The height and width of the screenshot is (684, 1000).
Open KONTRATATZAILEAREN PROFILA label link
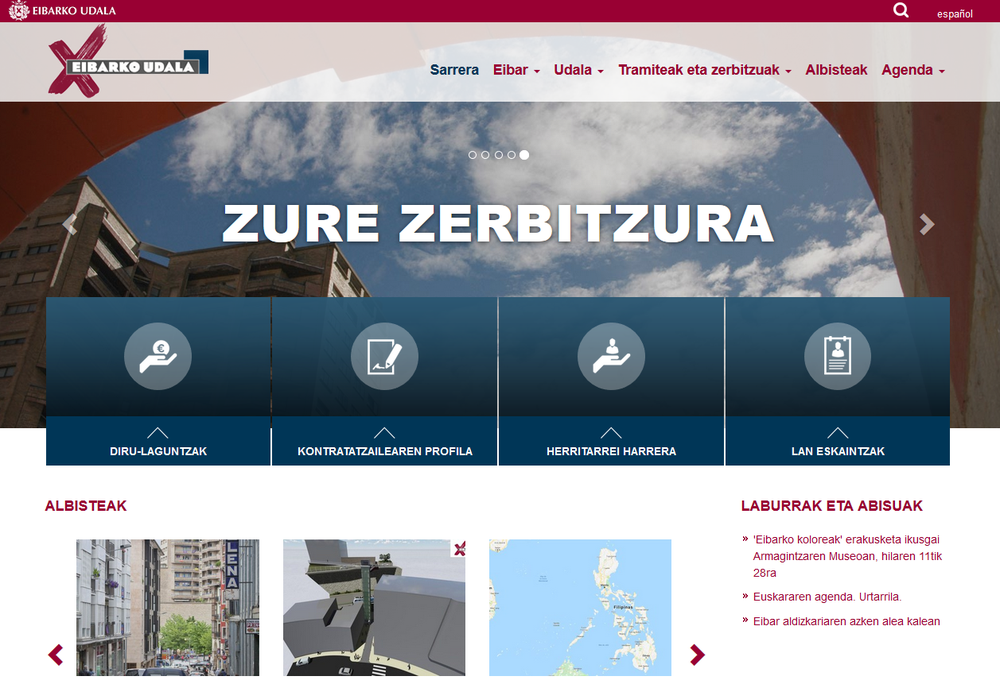385,451
